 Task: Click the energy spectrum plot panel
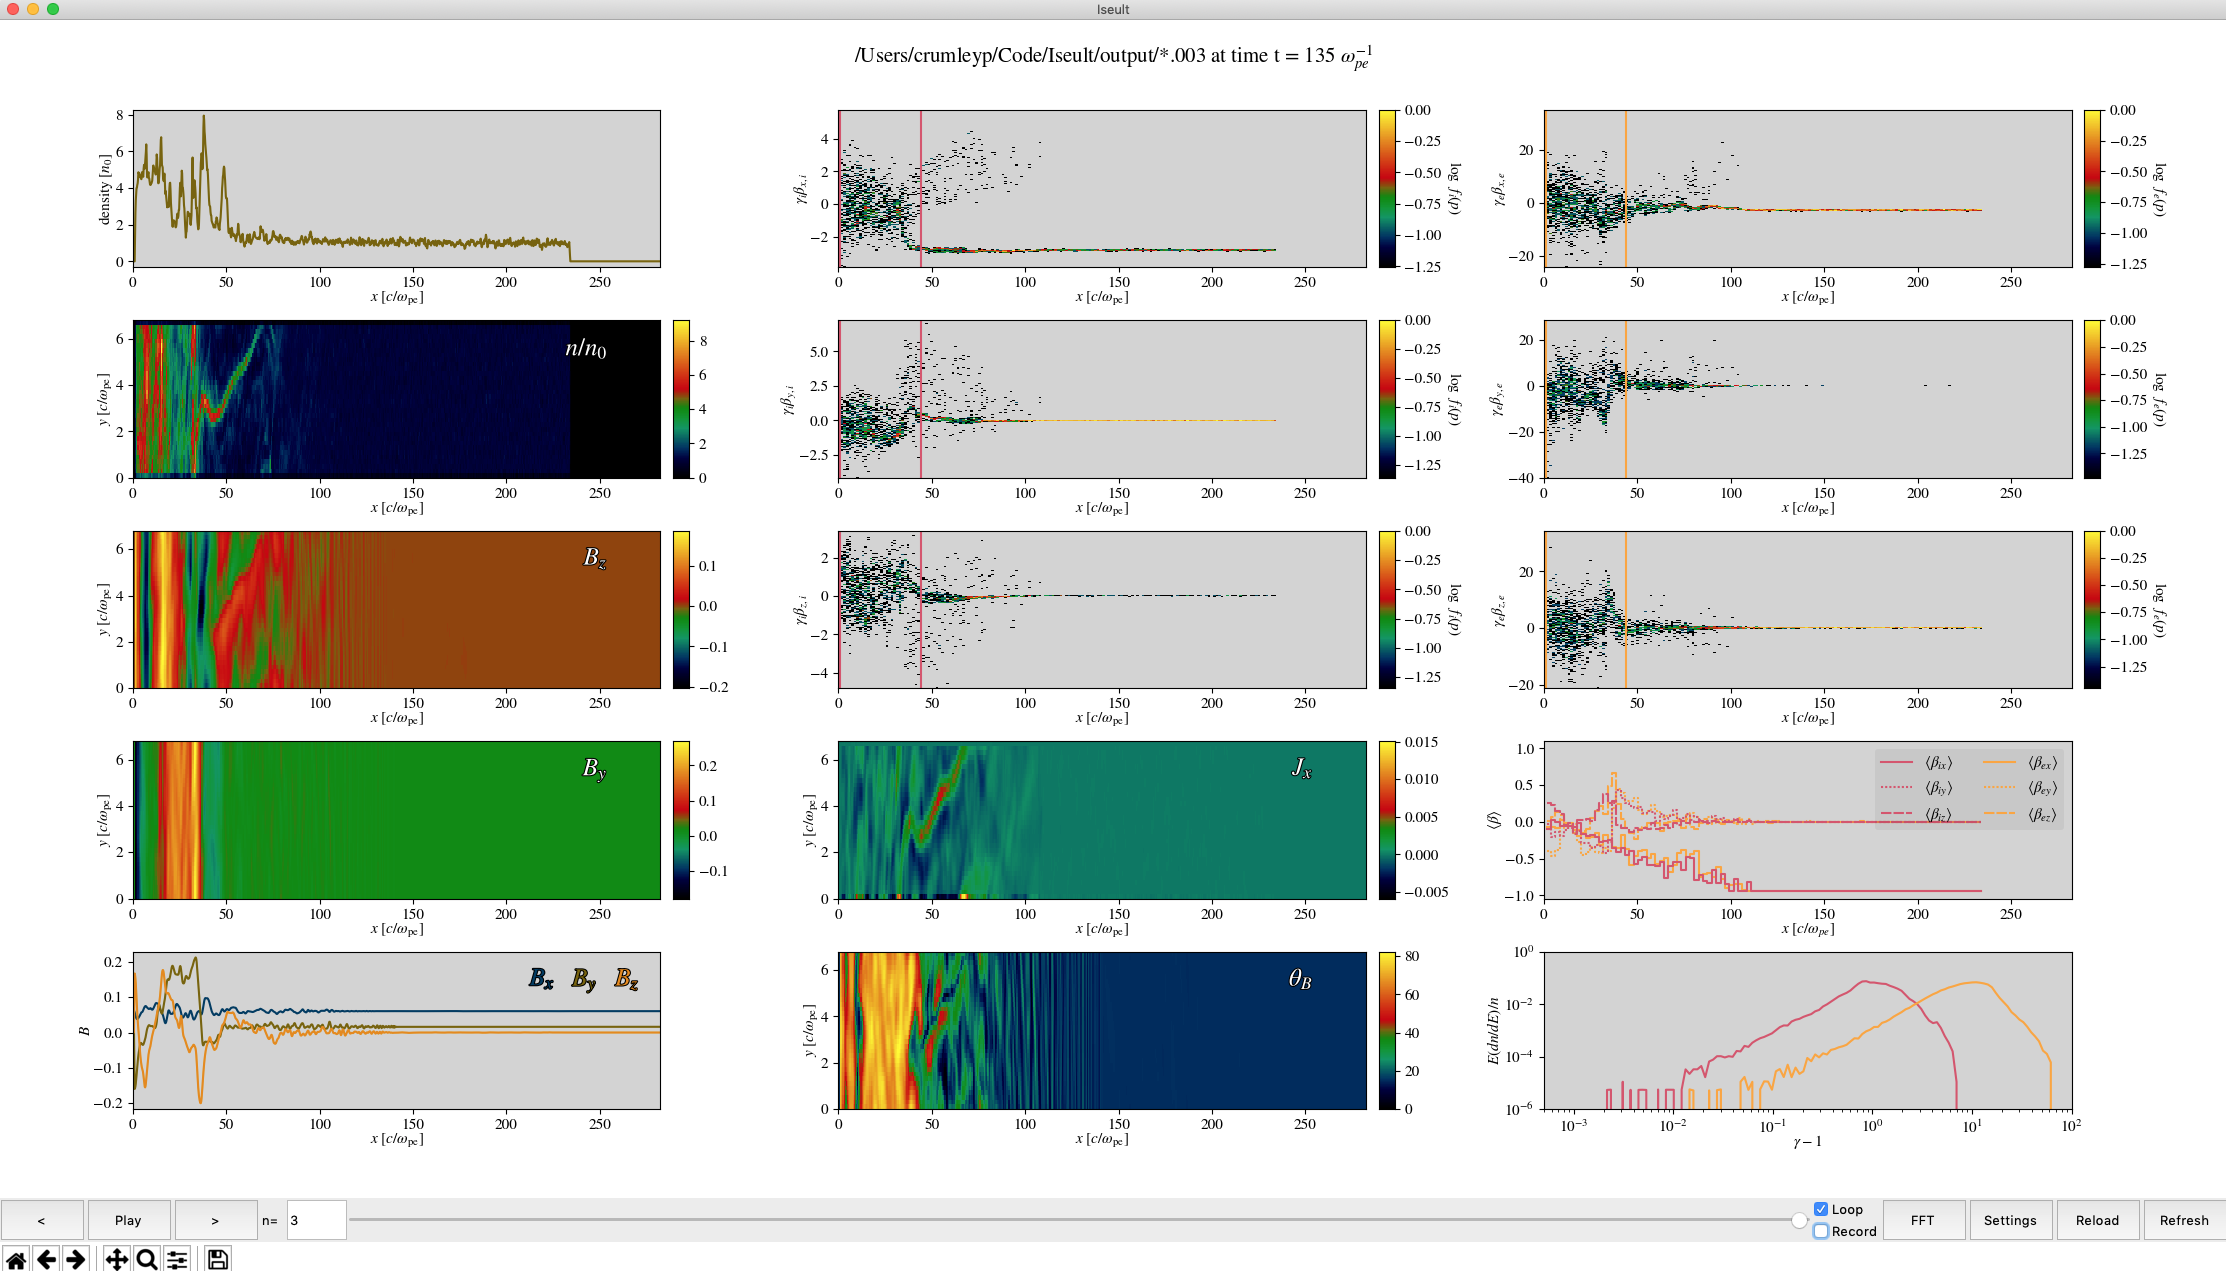(x=1807, y=1030)
